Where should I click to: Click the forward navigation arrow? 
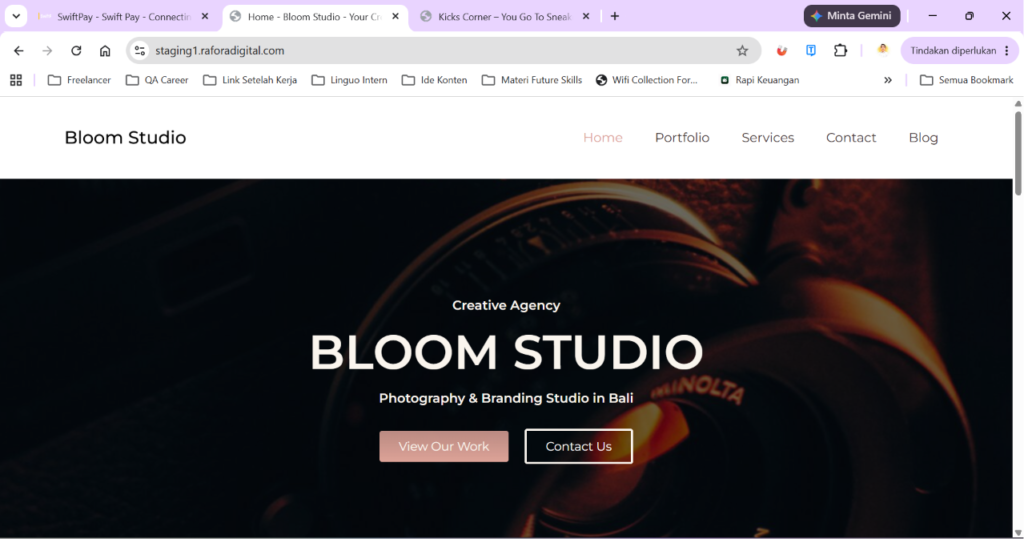(x=47, y=50)
